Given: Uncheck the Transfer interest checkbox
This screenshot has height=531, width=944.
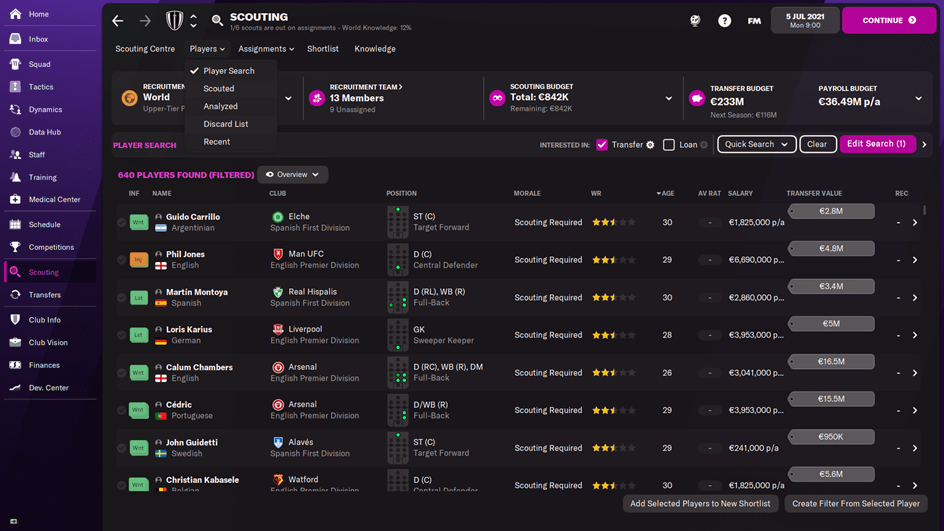Looking at the screenshot, I should click(602, 145).
